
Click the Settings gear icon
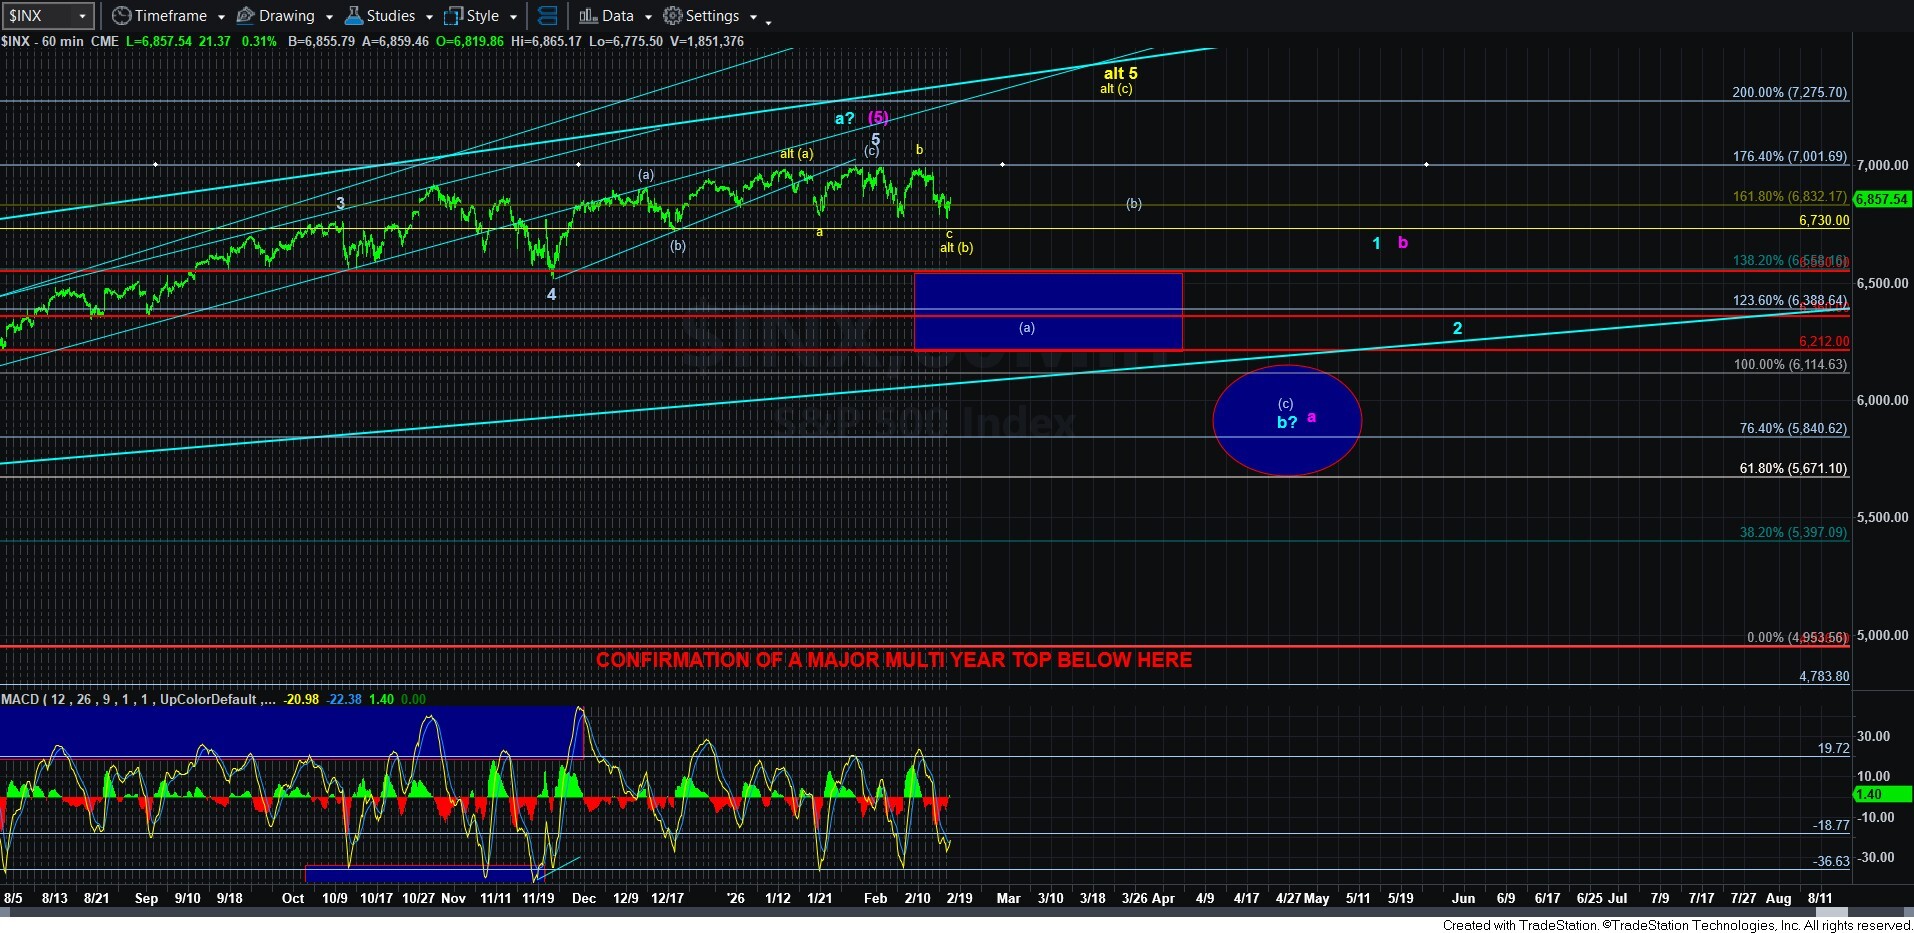click(673, 16)
